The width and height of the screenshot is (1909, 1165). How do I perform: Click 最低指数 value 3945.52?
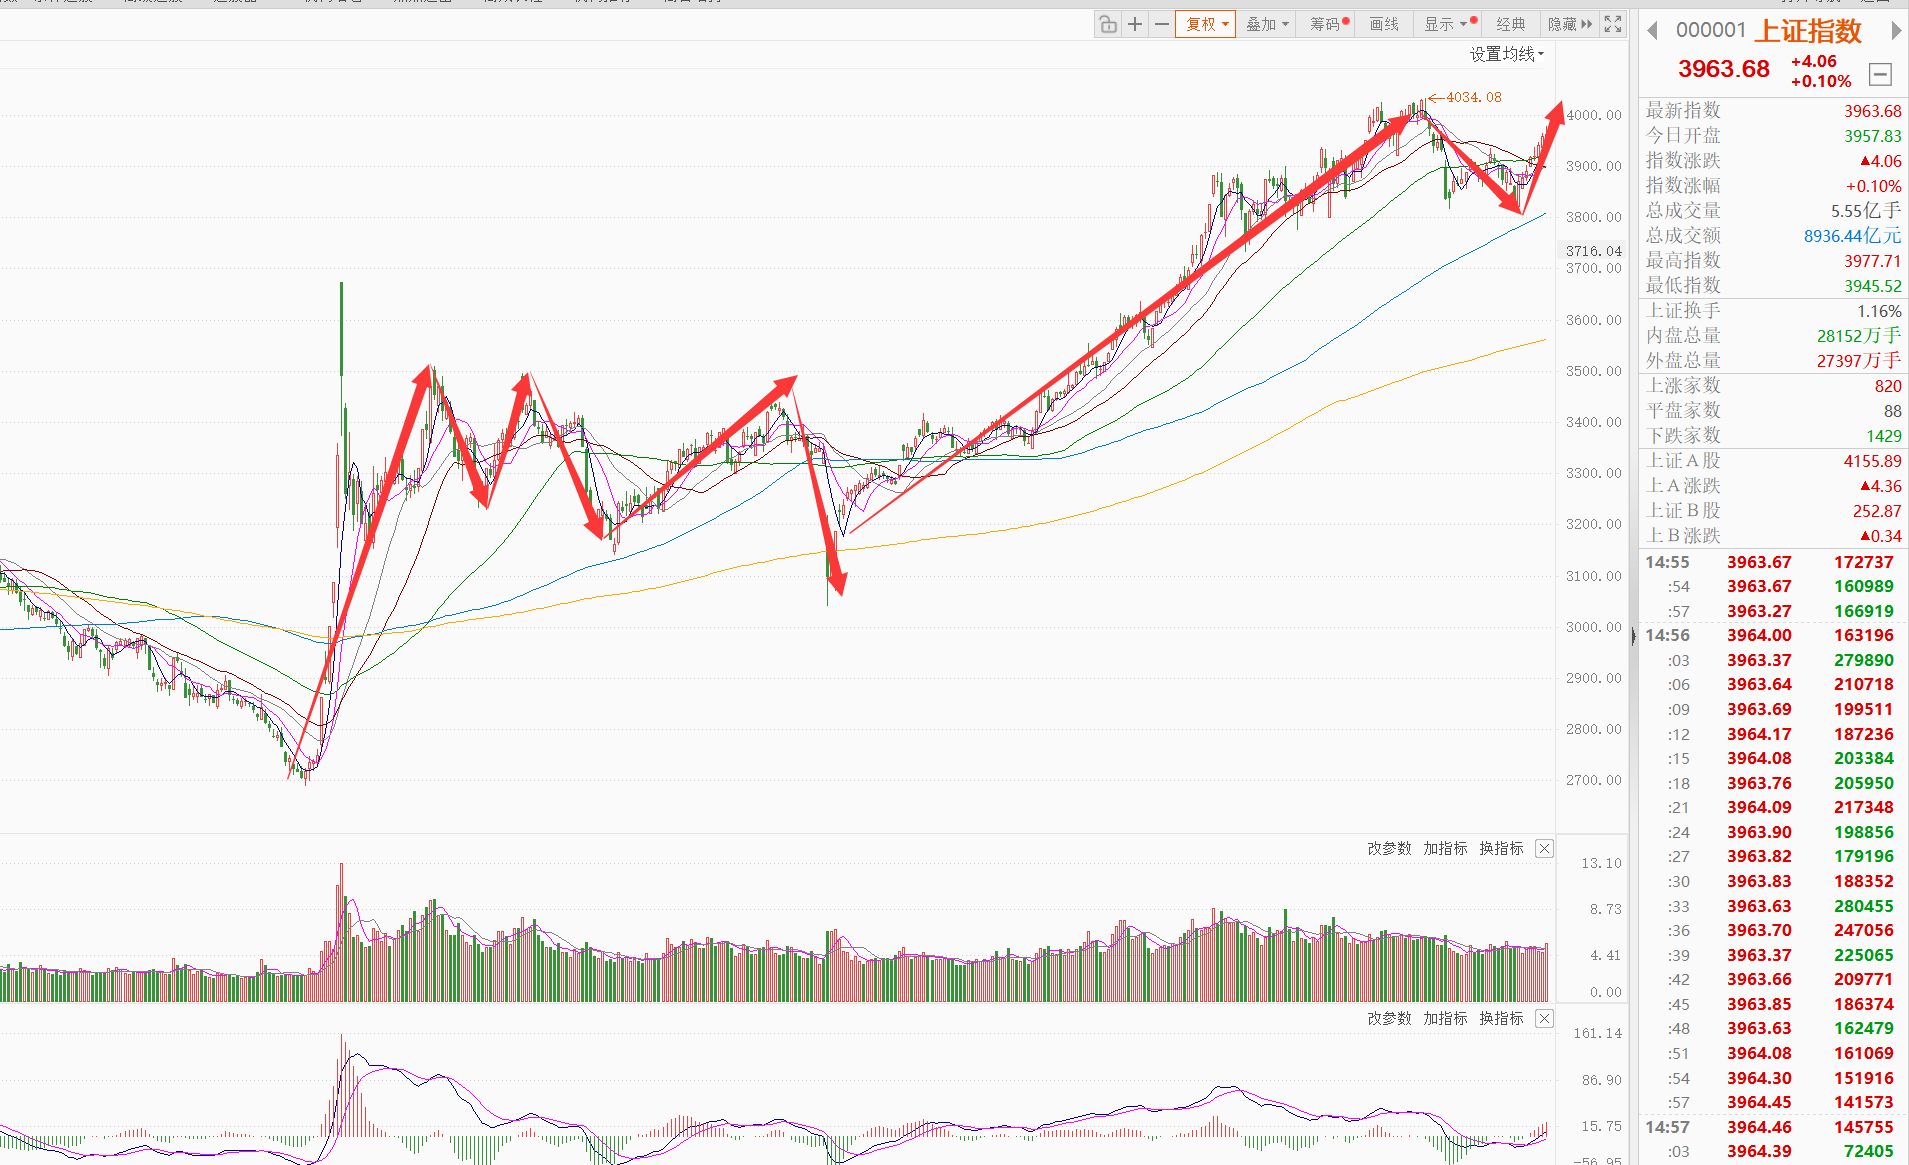[1872, 286]
